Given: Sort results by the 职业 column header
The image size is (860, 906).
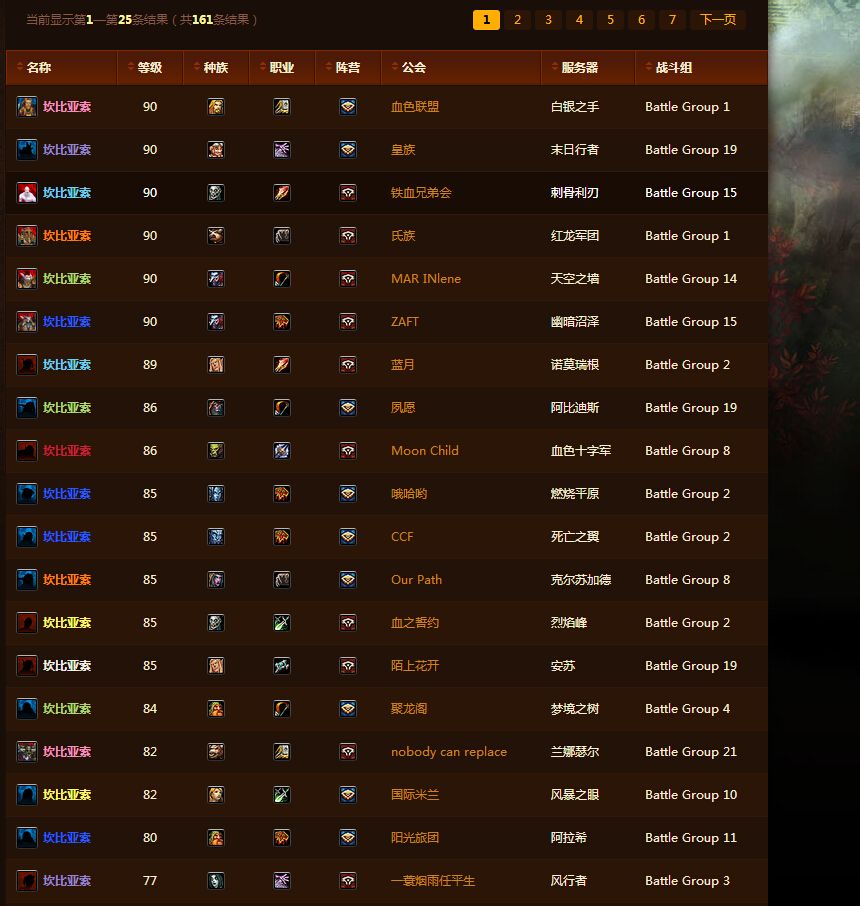Looking at the screenshot, I should point(281,68).
